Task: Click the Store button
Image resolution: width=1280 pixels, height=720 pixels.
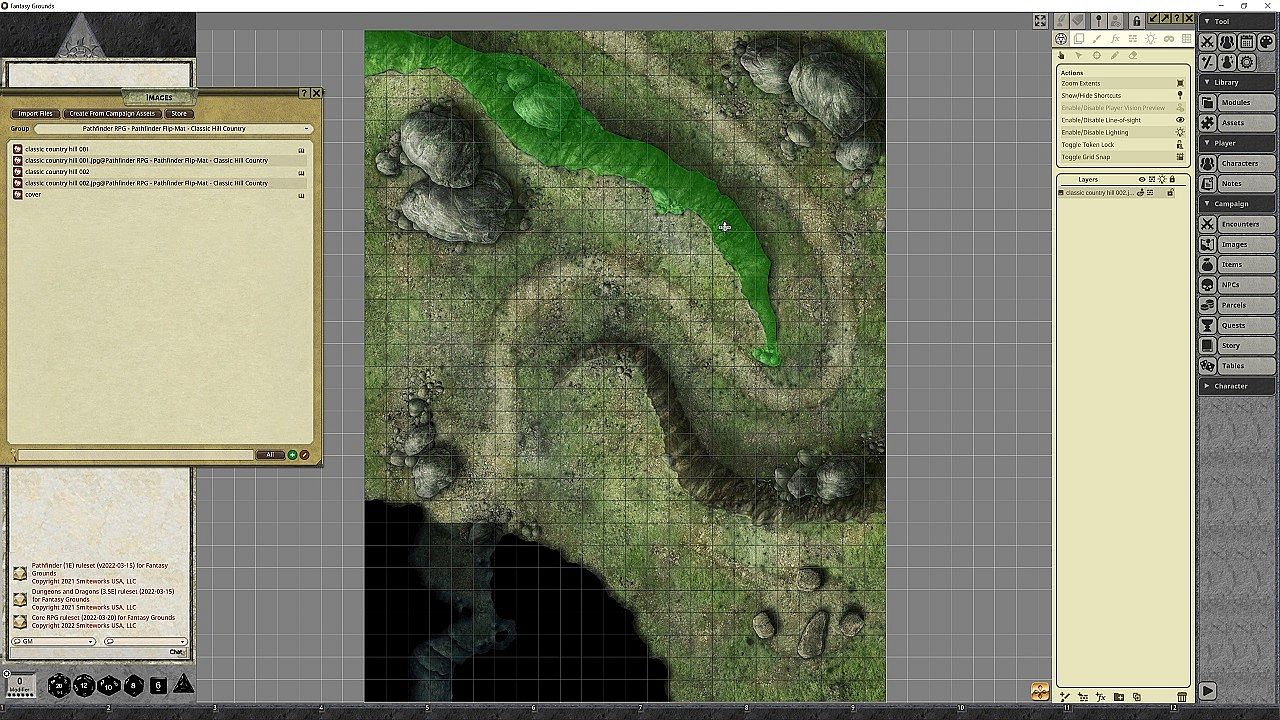Action: click(x=178, y=114)
